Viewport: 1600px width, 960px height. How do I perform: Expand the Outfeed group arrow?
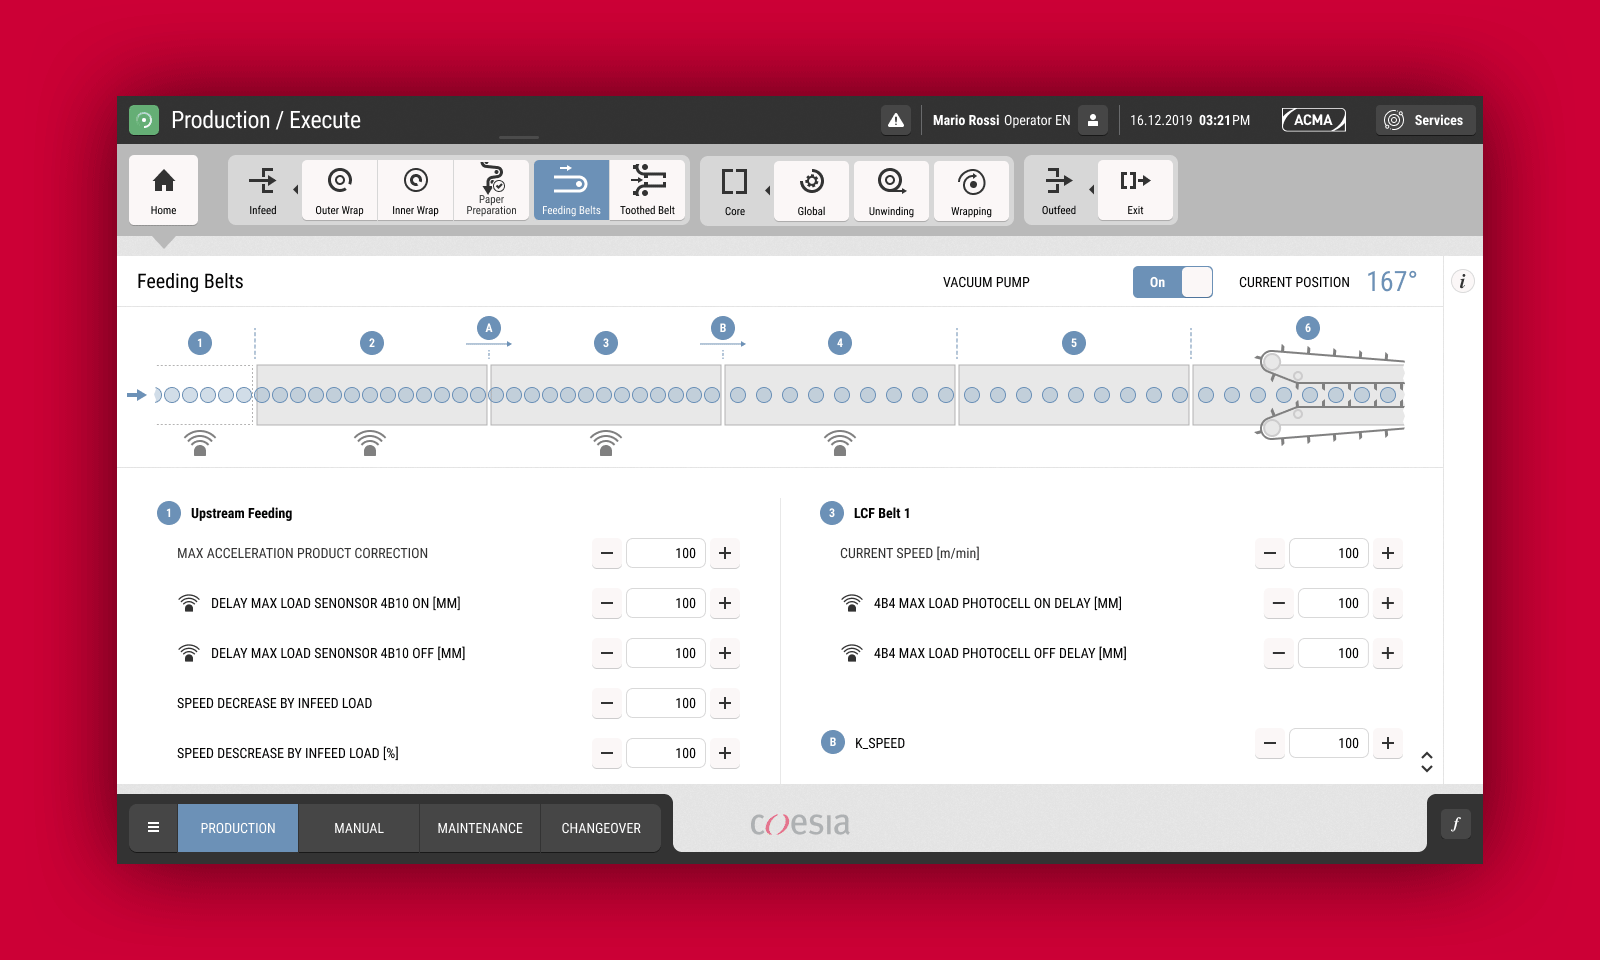[x=1091, y=189]
